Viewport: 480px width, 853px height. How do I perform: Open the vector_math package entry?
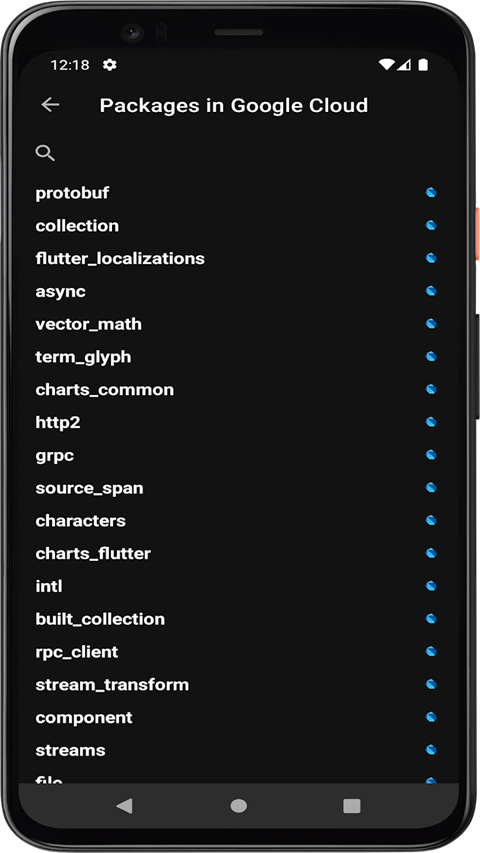click(x=89, y=324)
